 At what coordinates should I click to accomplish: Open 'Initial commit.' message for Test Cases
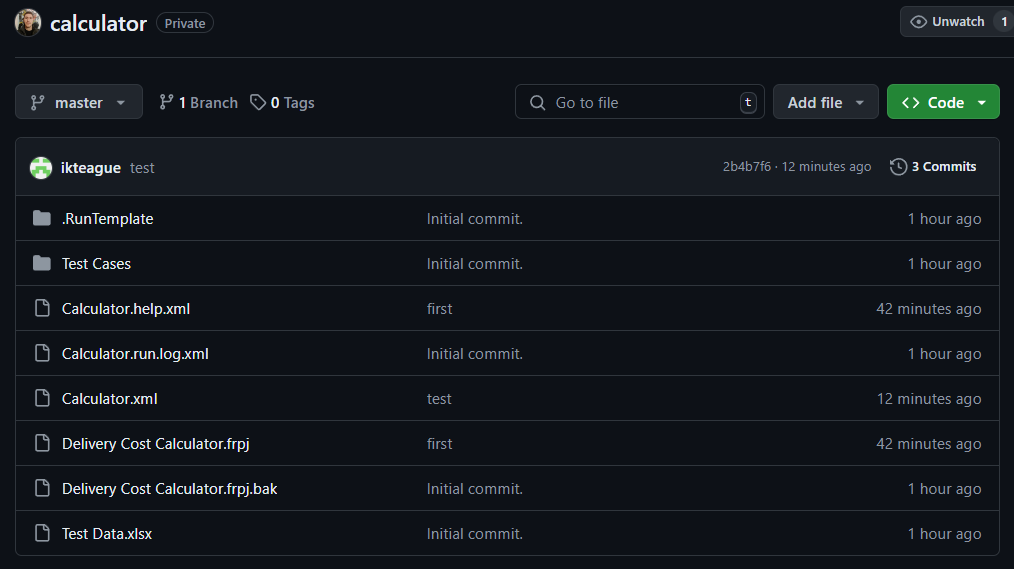click(475, 263)
